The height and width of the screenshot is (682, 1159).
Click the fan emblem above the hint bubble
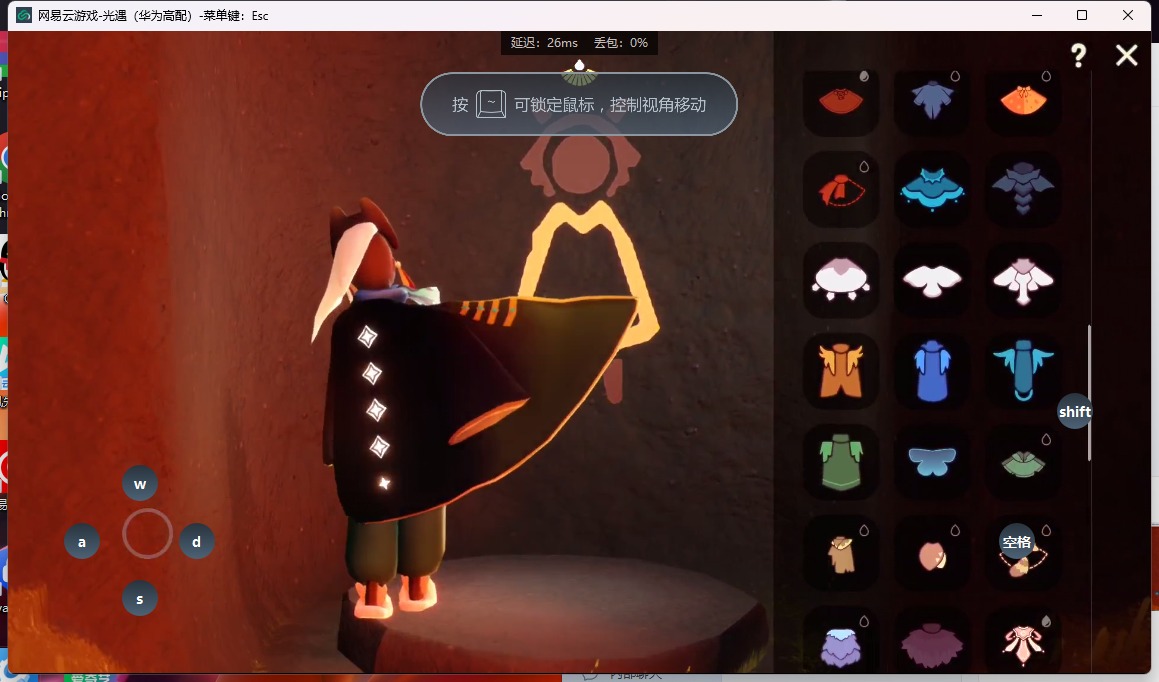coord(580,74)
